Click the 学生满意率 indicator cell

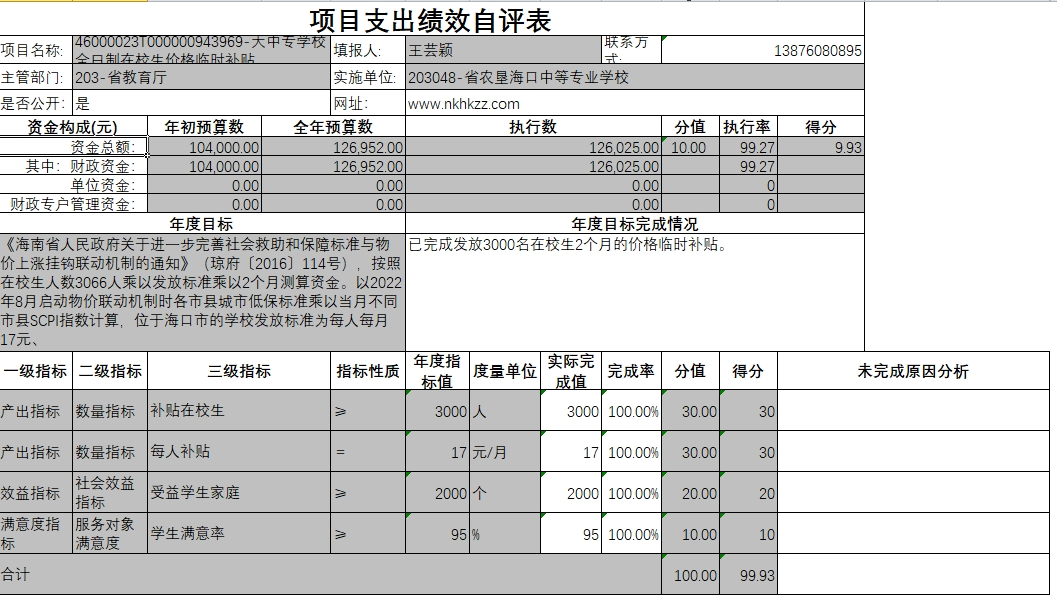[x=239, y=534]
